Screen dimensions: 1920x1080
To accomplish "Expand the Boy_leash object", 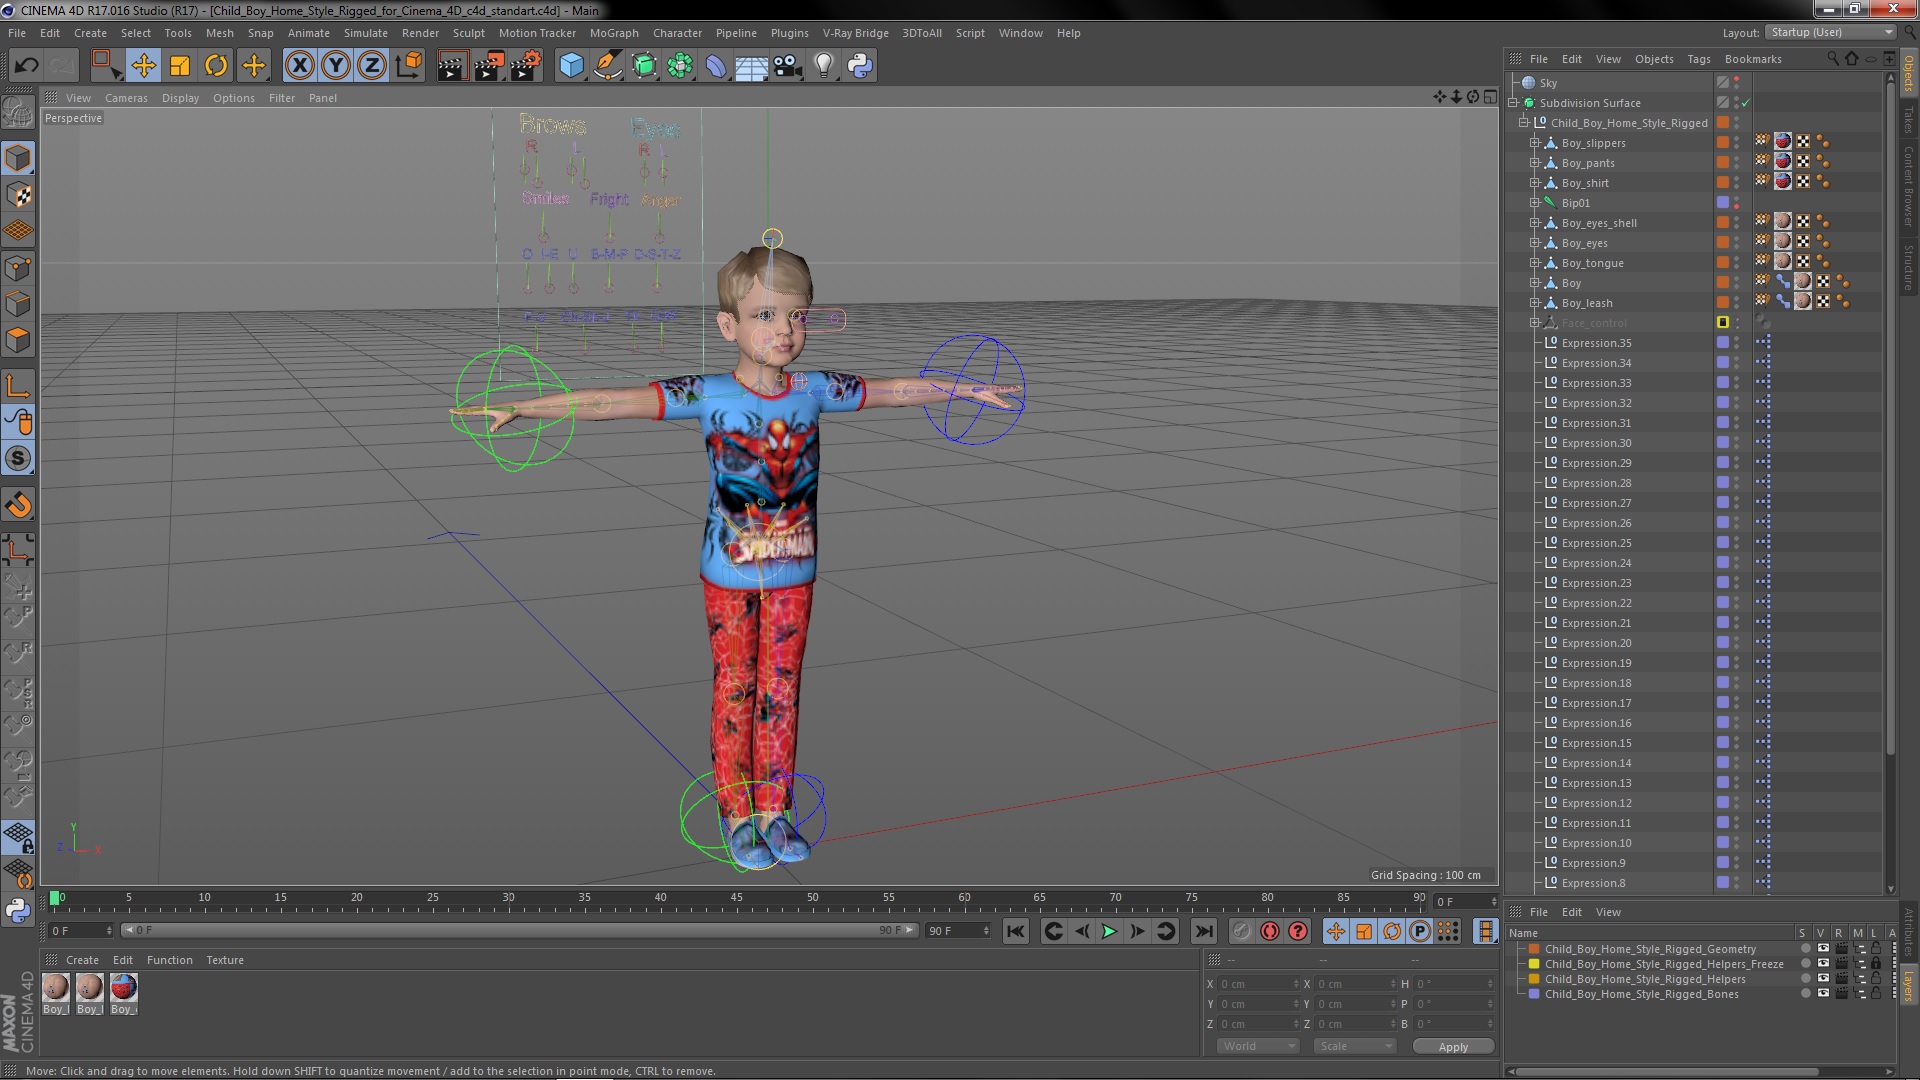I will 1534,303.
